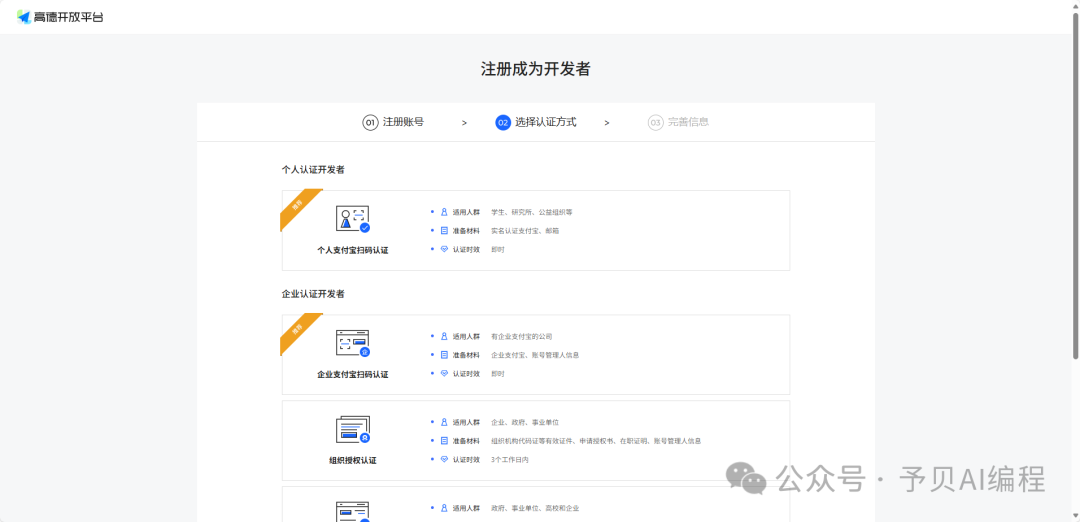1080x522 pixels.
Task: Choose 企业支付宝扫码认证 option title
Action: 353,375
